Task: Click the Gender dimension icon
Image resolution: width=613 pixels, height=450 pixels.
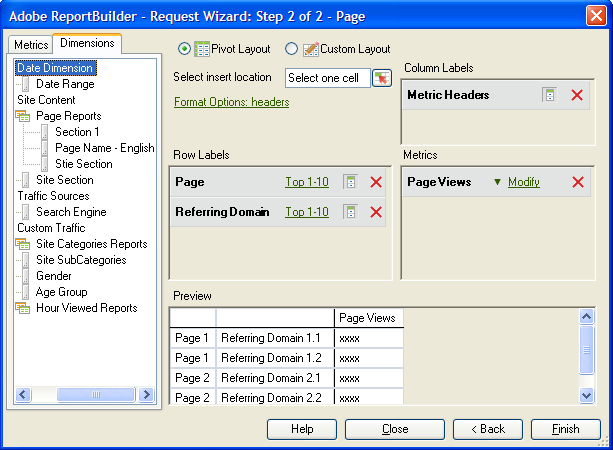Action: point(26,276)
